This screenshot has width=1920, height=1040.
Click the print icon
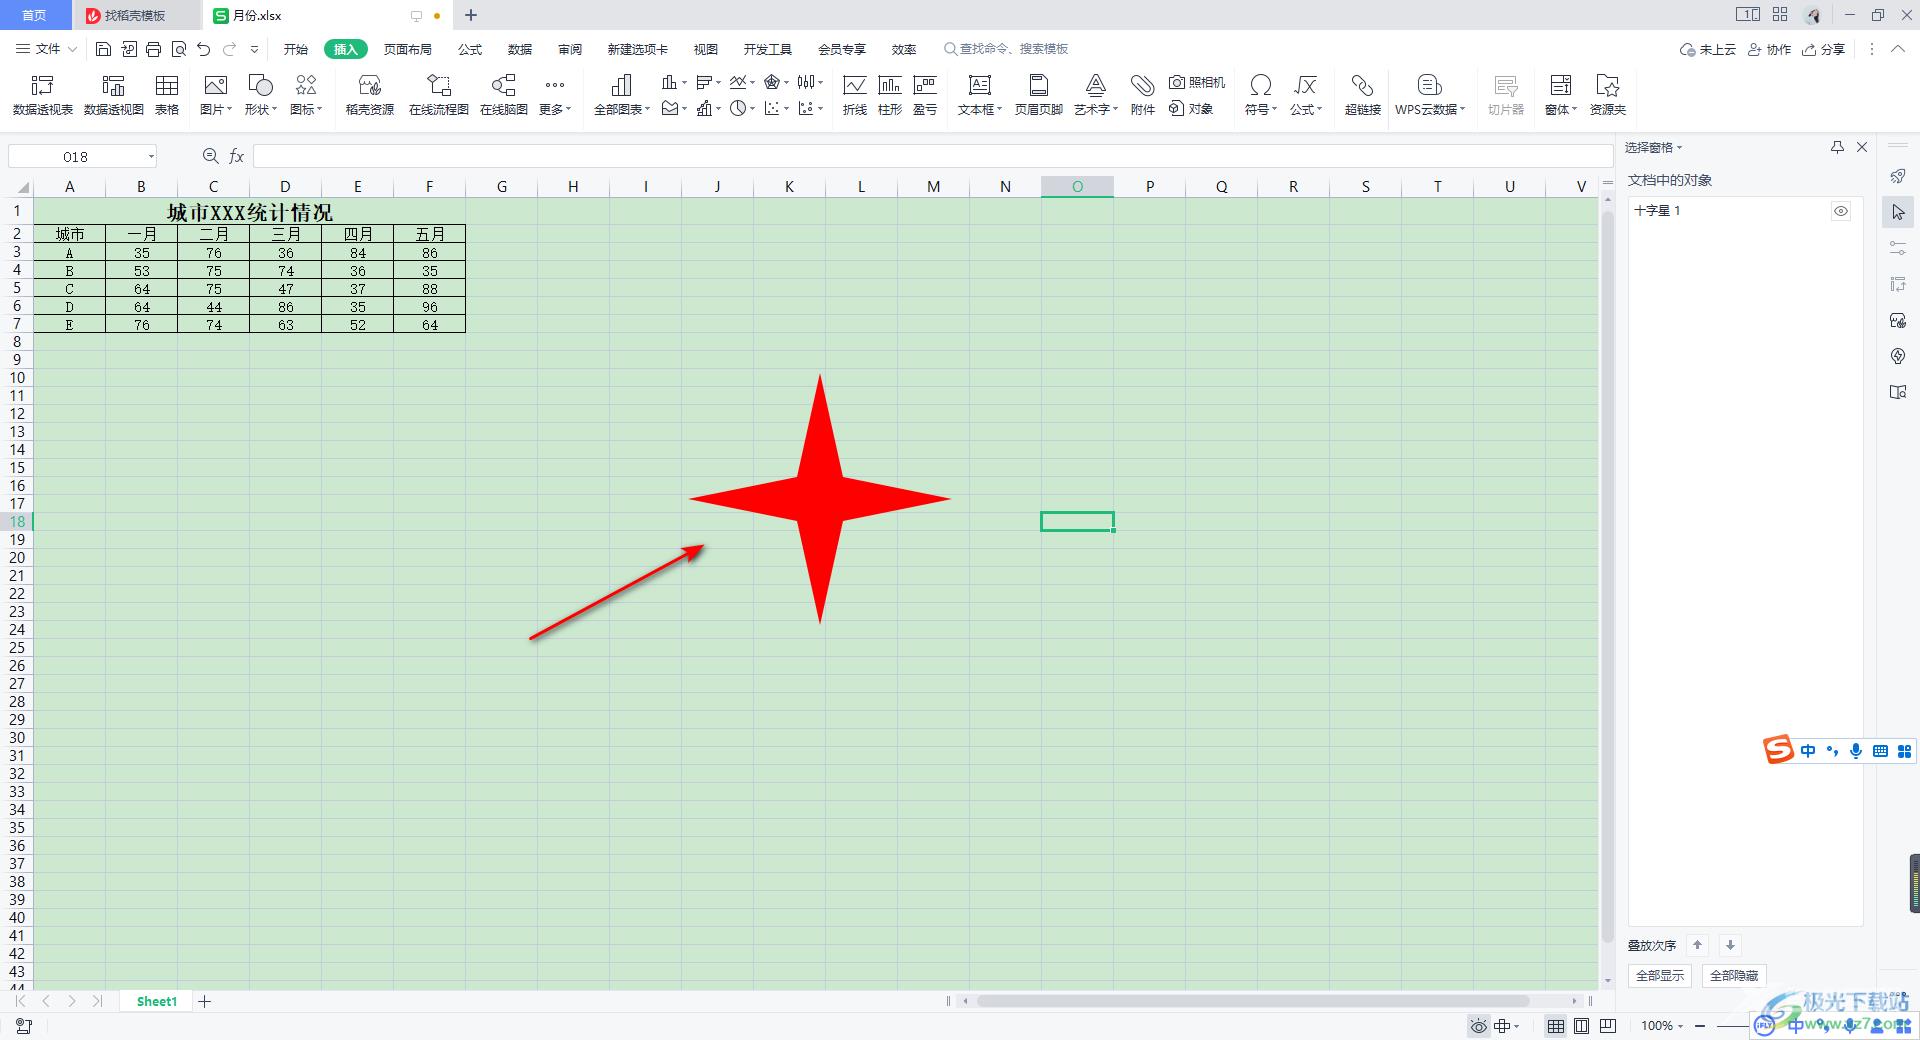153,49
